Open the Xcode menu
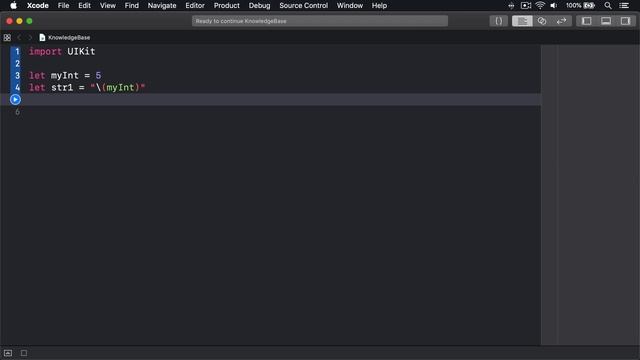 click(x=38, y=5)
